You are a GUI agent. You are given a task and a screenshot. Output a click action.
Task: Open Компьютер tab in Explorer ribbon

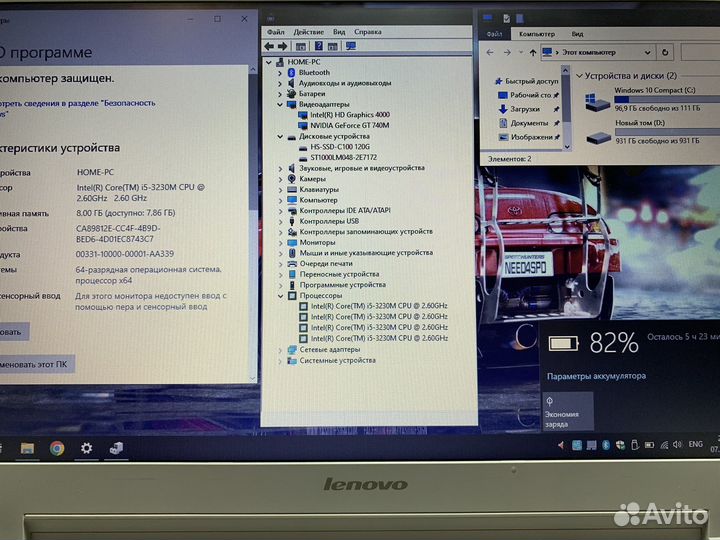click(x=537, y=34)
